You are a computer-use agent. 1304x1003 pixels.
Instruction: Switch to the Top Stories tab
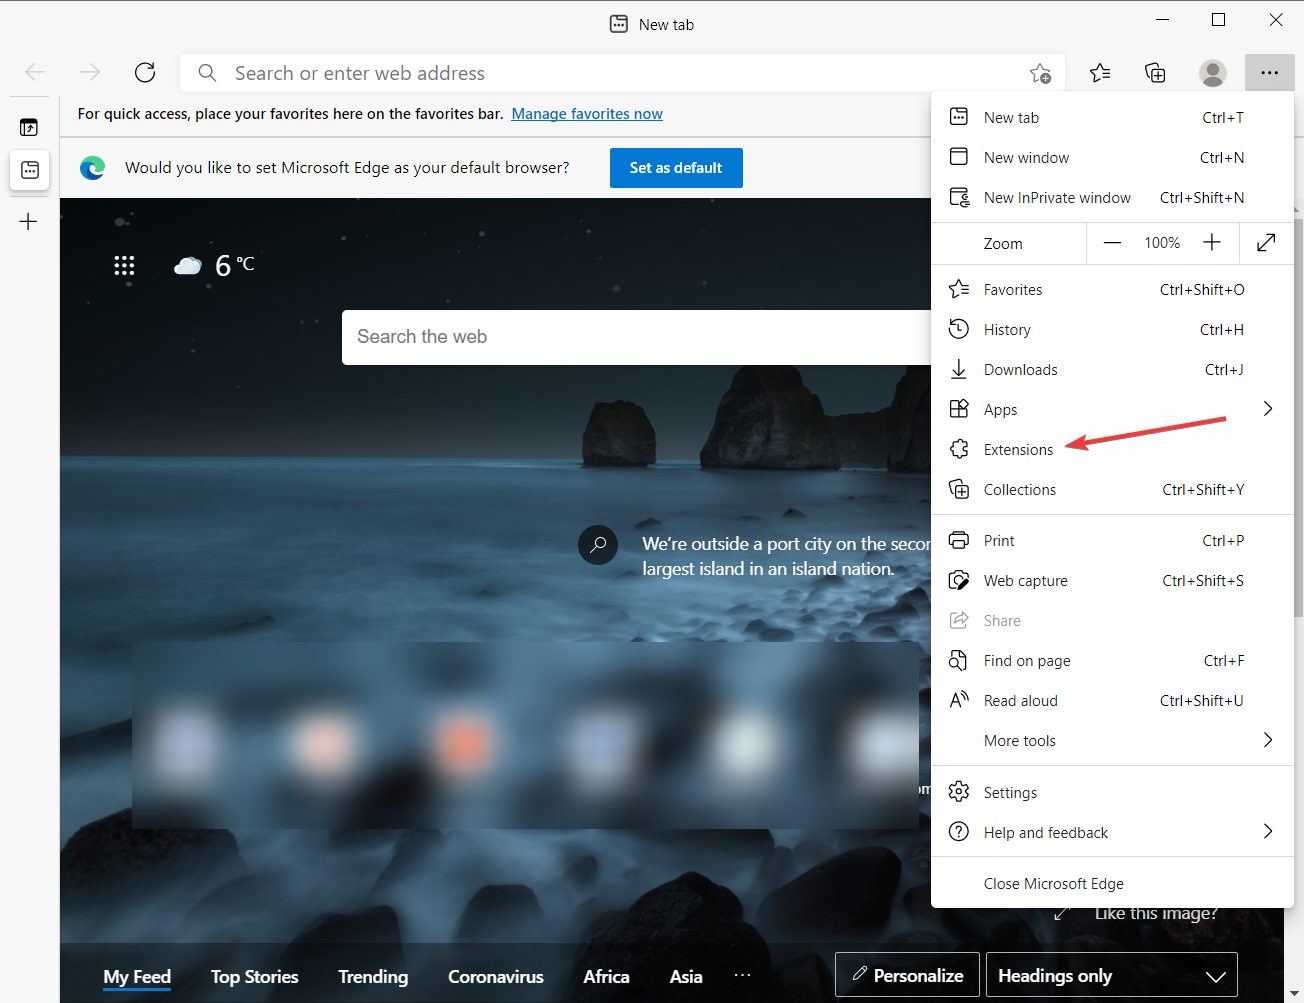coord(255,977)
